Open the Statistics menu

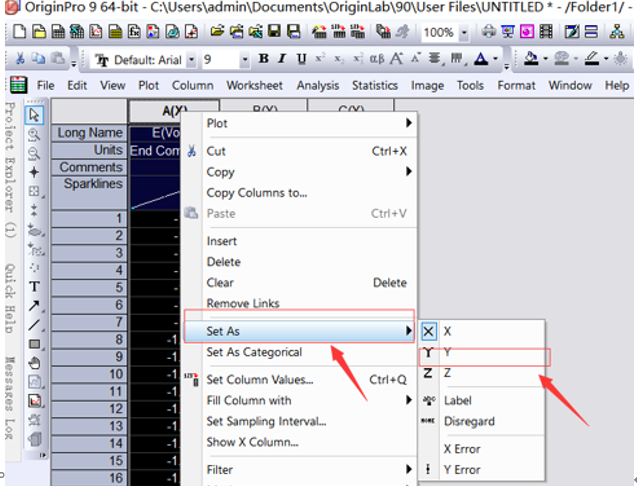(x=375, y=85)
